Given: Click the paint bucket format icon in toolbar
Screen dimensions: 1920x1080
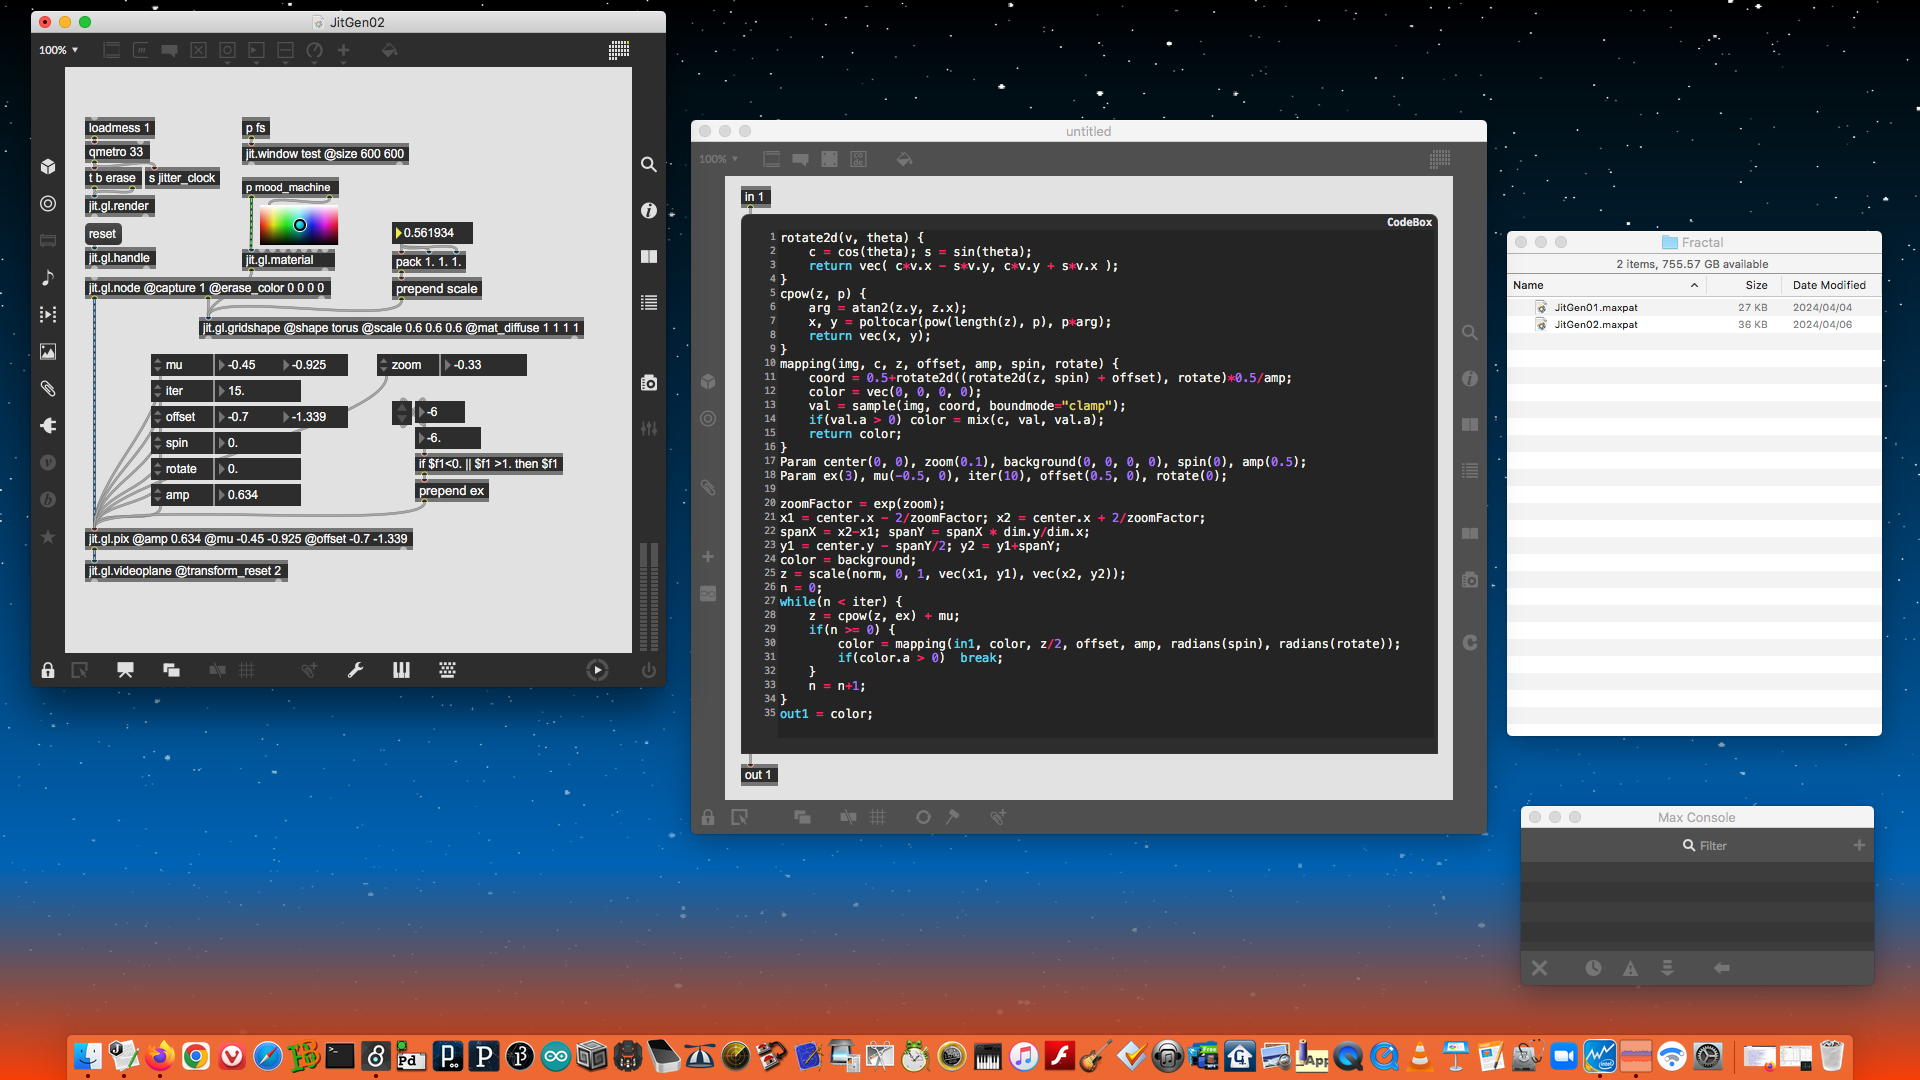Looking at the screenshot, I should tap(389, 50).
